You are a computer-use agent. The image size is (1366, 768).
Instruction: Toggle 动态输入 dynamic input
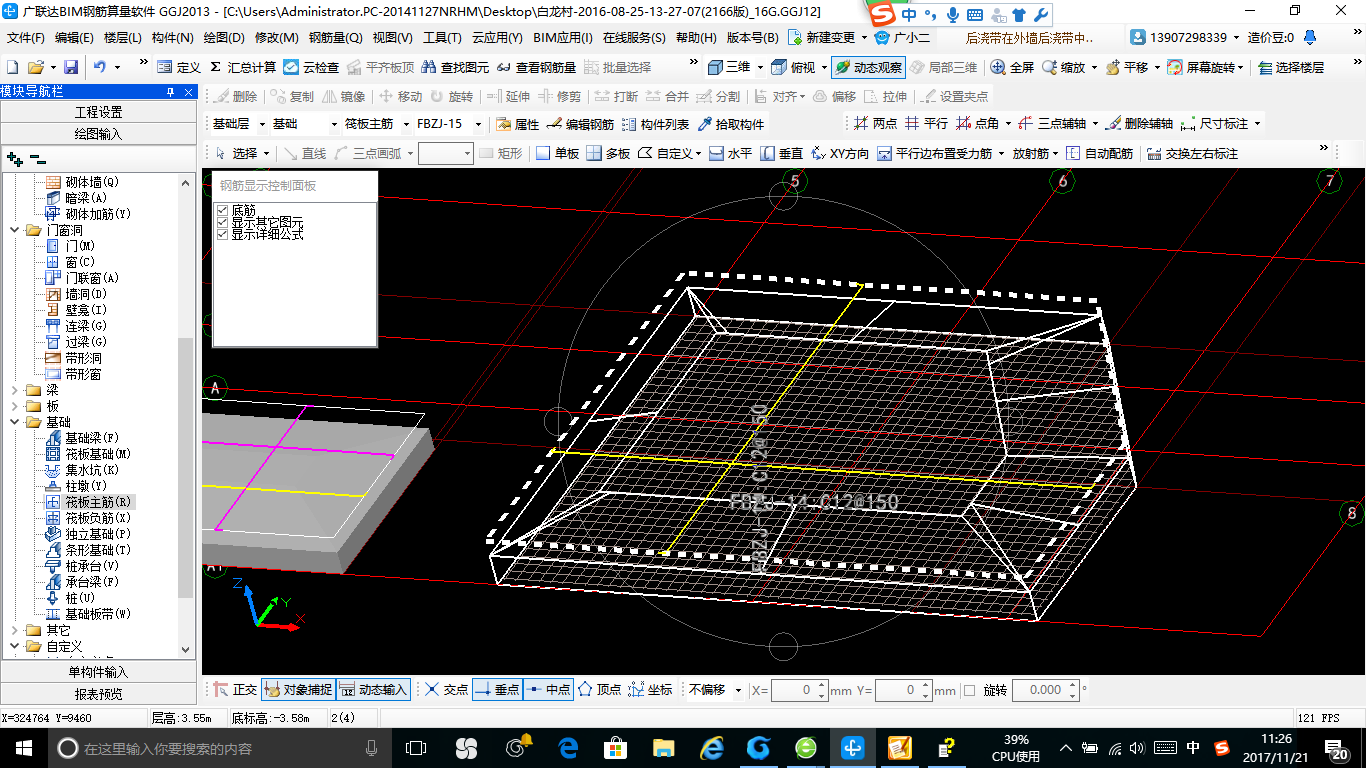click(374, 690)
